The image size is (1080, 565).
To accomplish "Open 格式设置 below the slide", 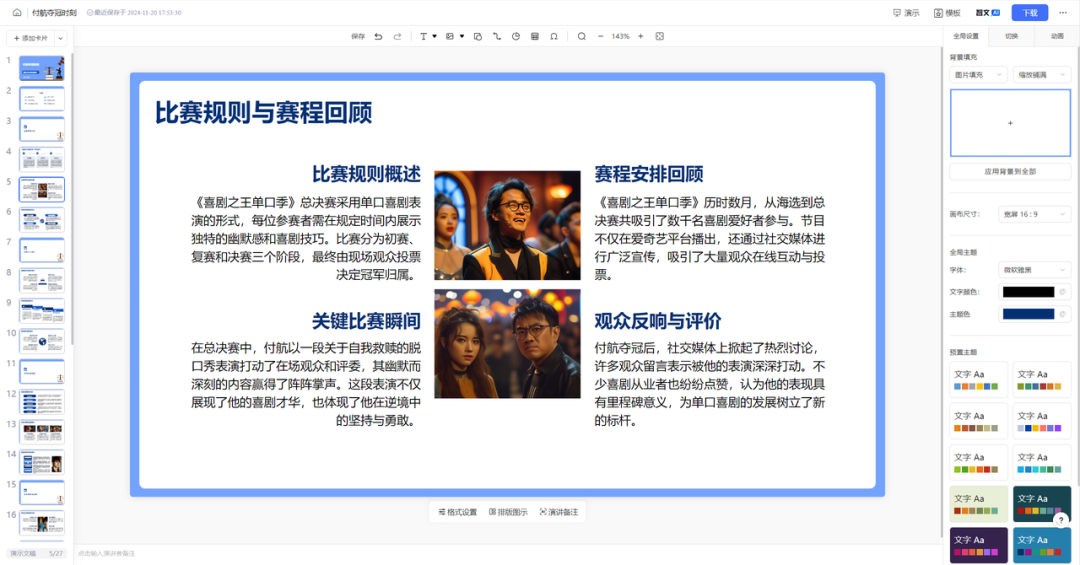I will click(457, 512).
